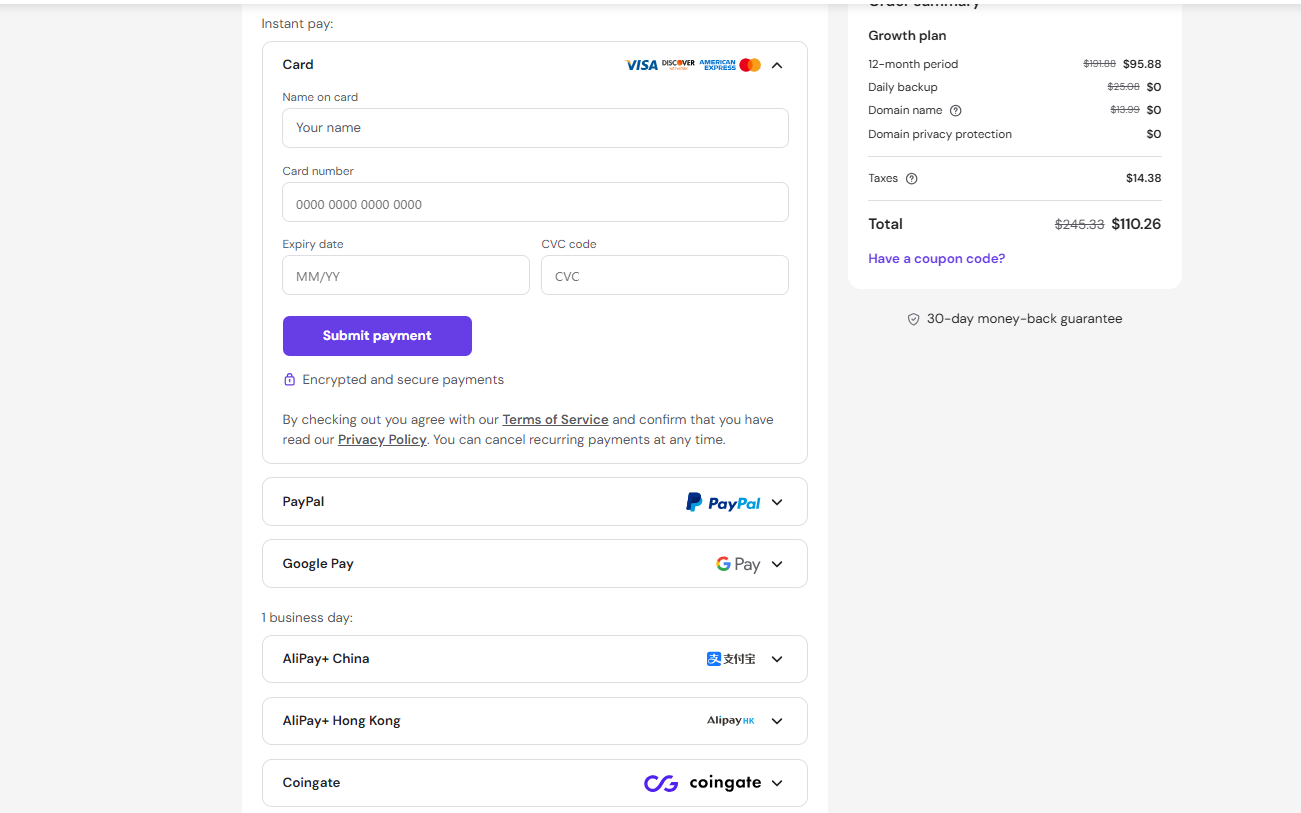1301x813 pixels.
Task: Click the $95.88 discounted period price
Action: (1142, 64)
